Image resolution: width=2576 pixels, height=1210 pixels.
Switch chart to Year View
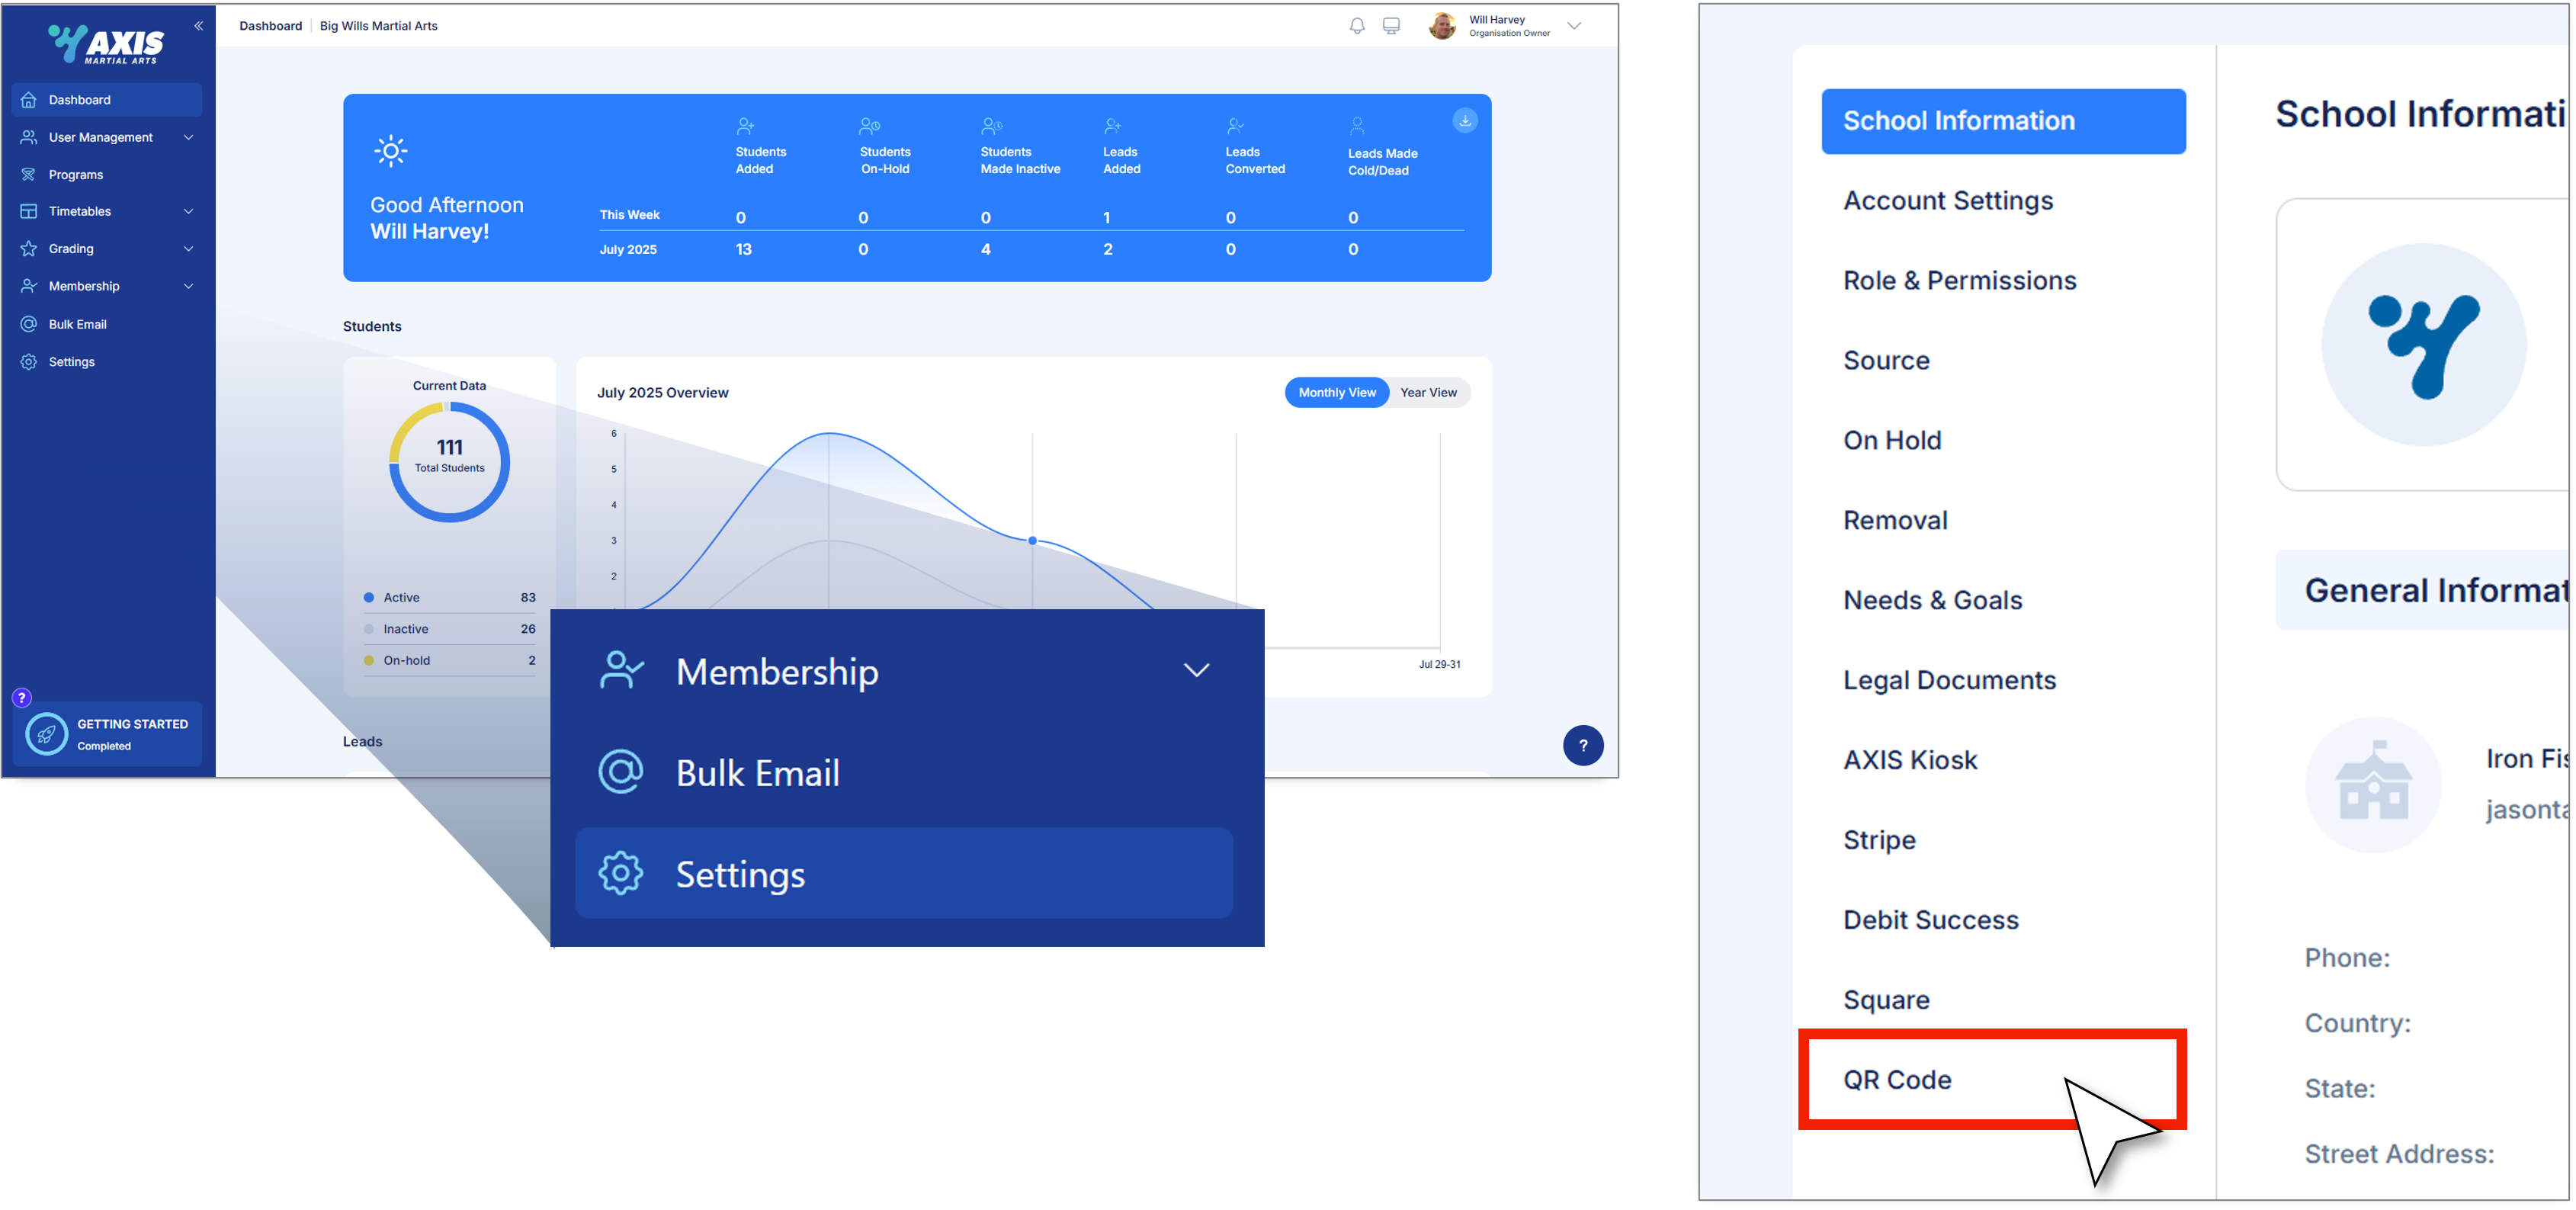tap(1427, 393)
